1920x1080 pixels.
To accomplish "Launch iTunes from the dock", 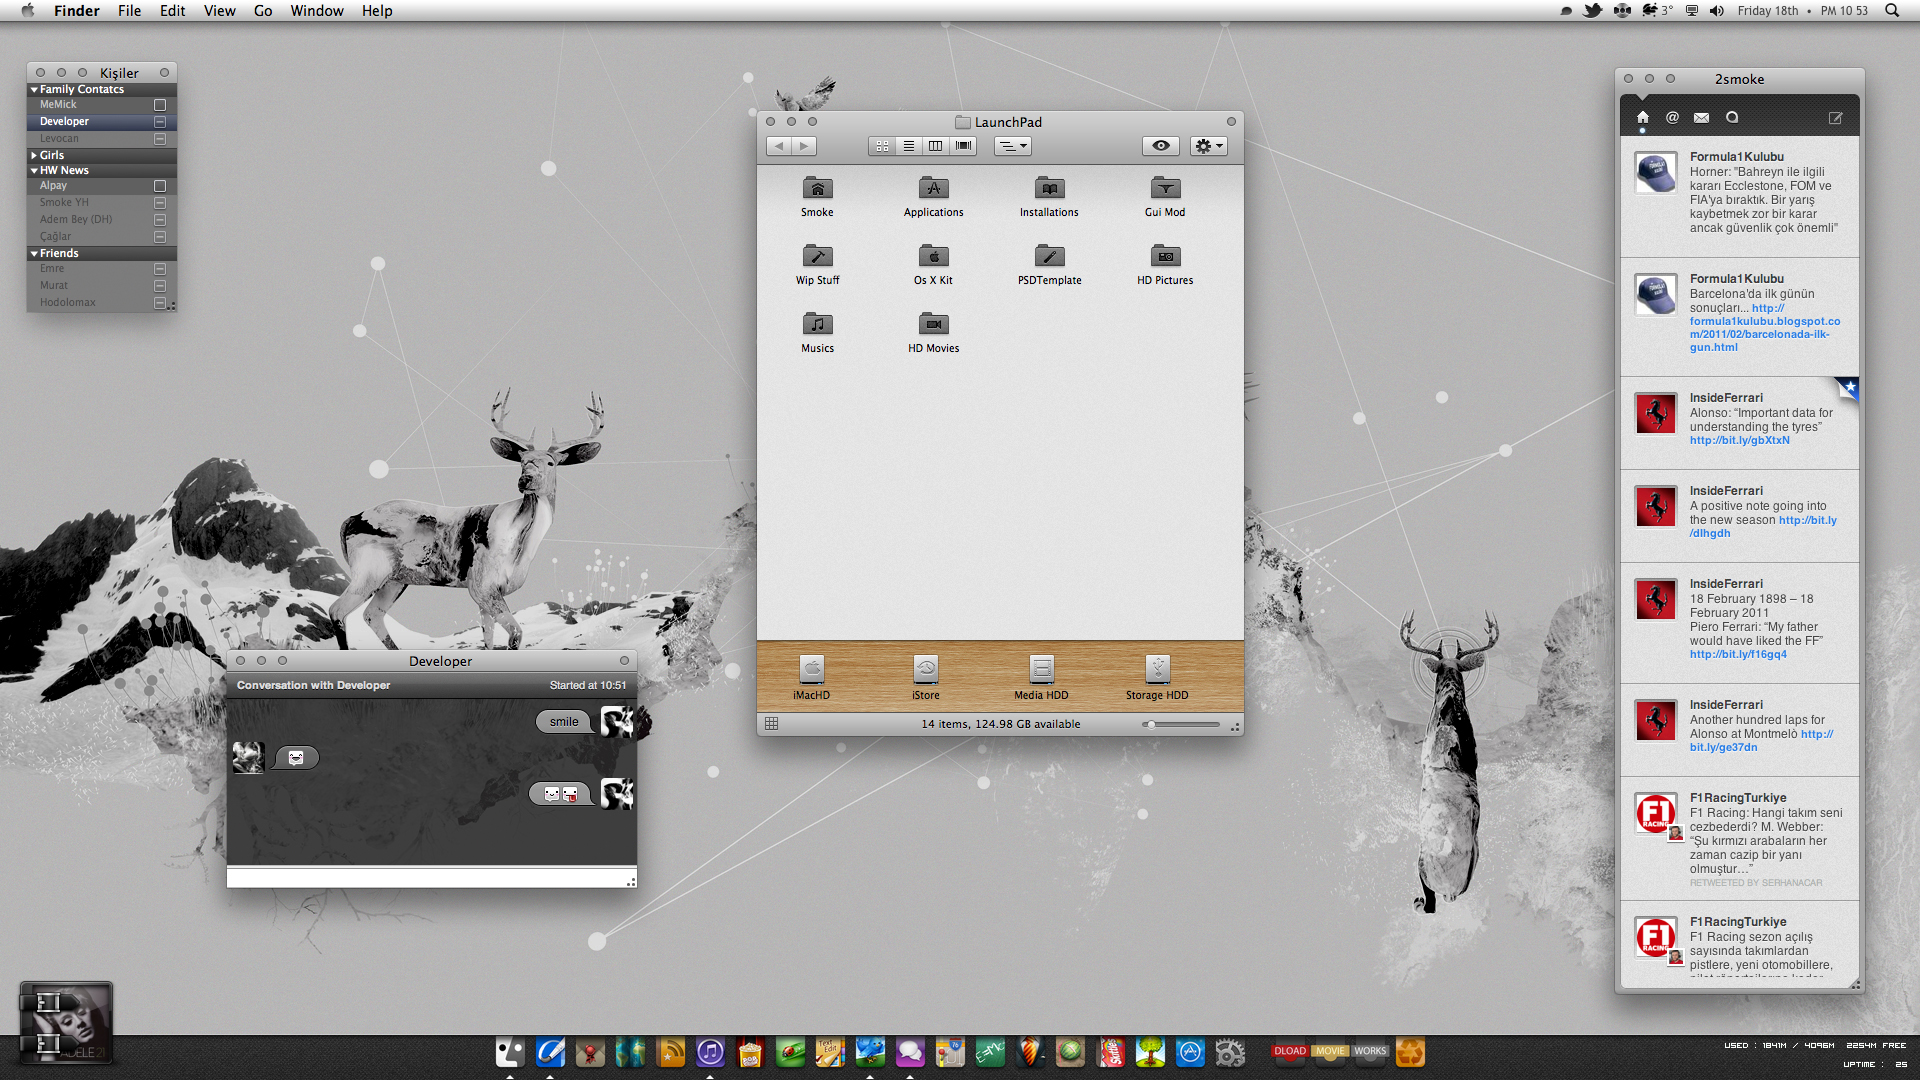I will 710,1052.
